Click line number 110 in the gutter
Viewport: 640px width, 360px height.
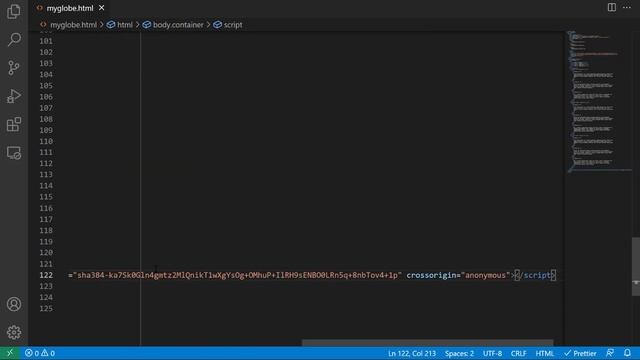(46, 141)
